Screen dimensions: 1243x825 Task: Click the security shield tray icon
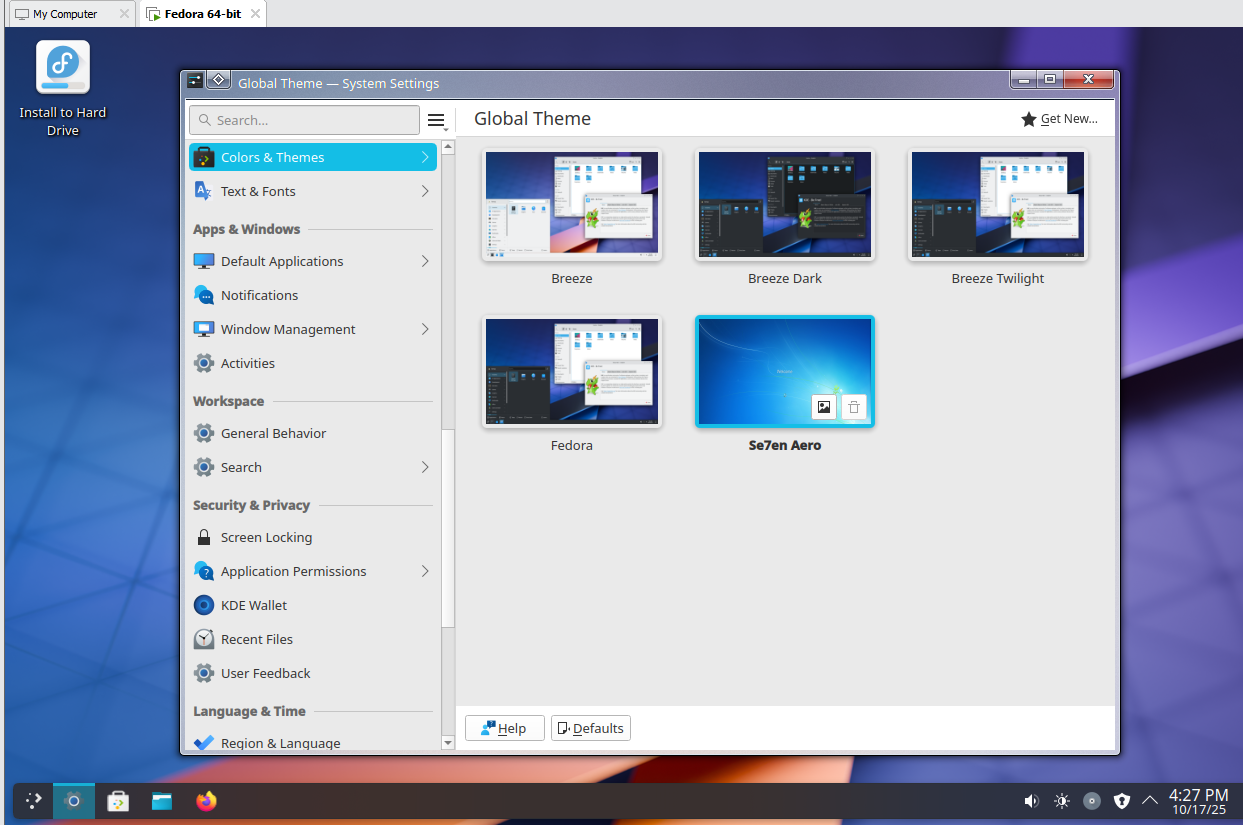(x=1122, y=801)
